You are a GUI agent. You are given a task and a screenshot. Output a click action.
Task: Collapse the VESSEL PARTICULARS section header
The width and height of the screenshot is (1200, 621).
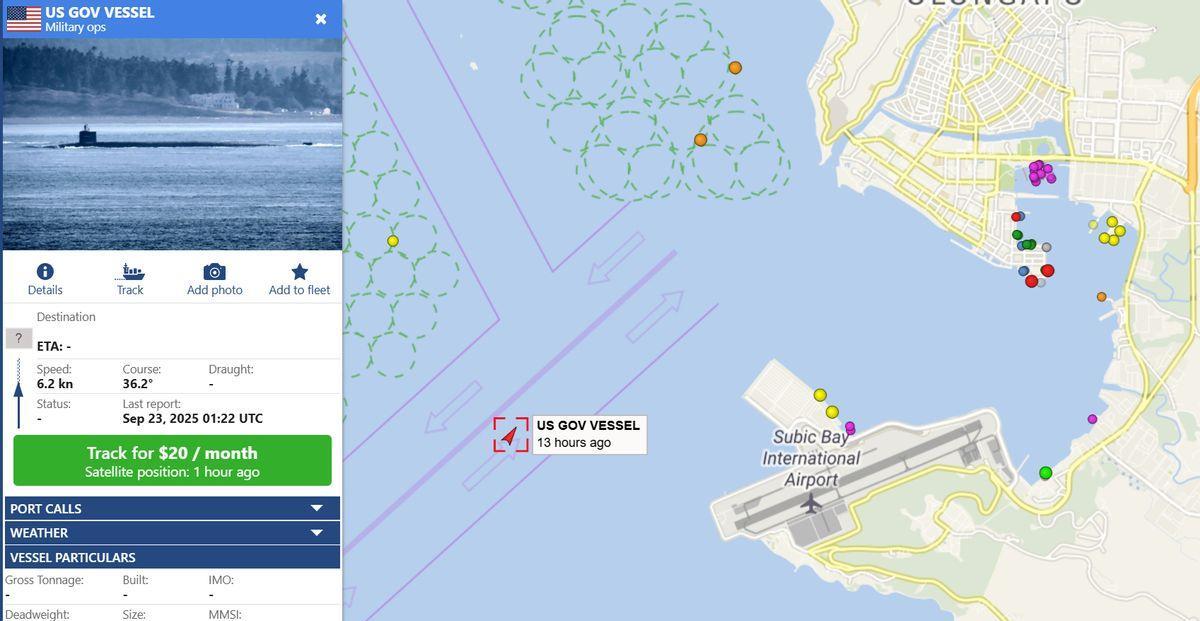pyautogui.click(x=172, y=557)
